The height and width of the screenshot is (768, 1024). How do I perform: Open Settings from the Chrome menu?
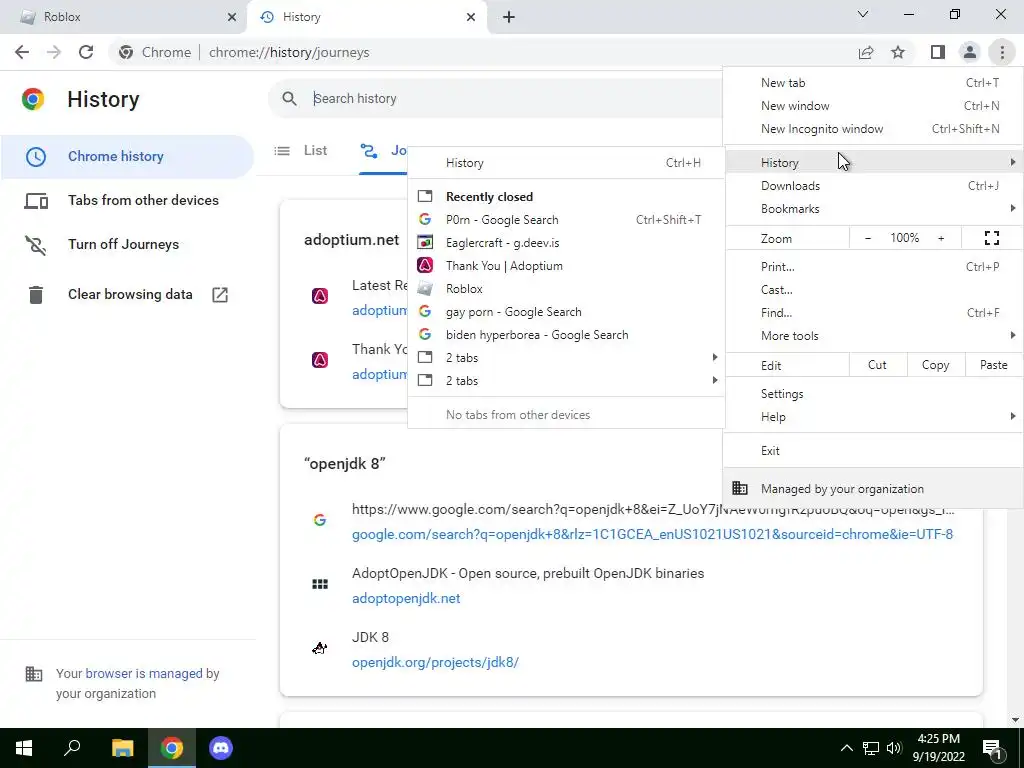click(873, 394)
